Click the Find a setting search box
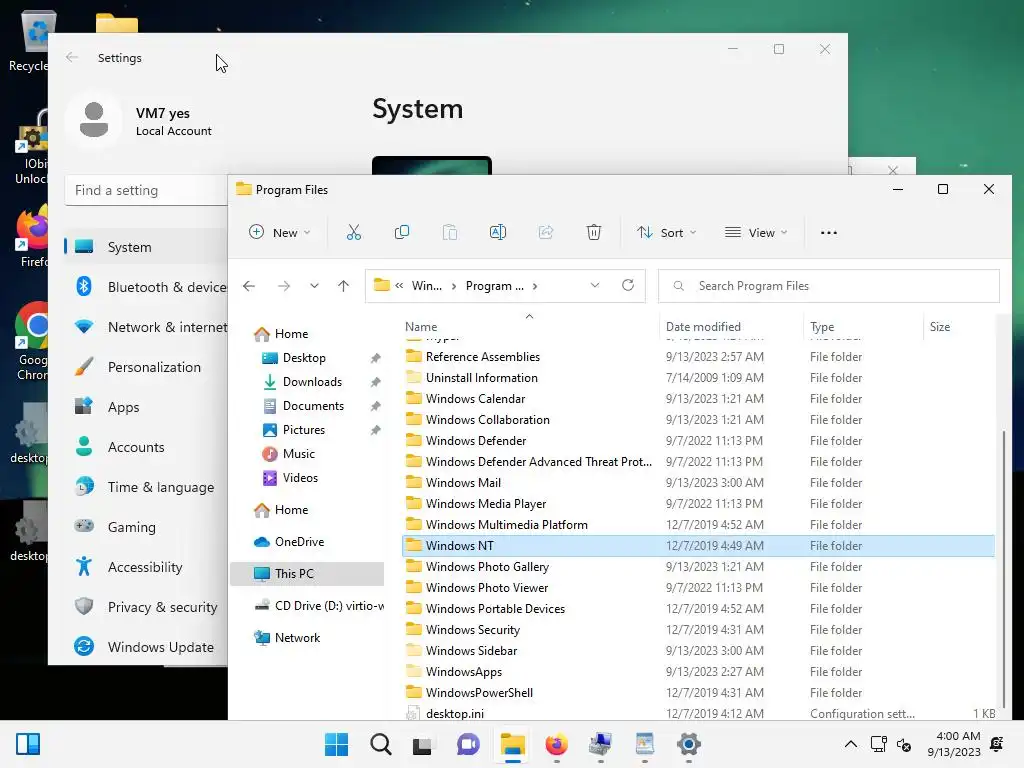The width and height of the screenshot is (1024, 768). [146, 190]
